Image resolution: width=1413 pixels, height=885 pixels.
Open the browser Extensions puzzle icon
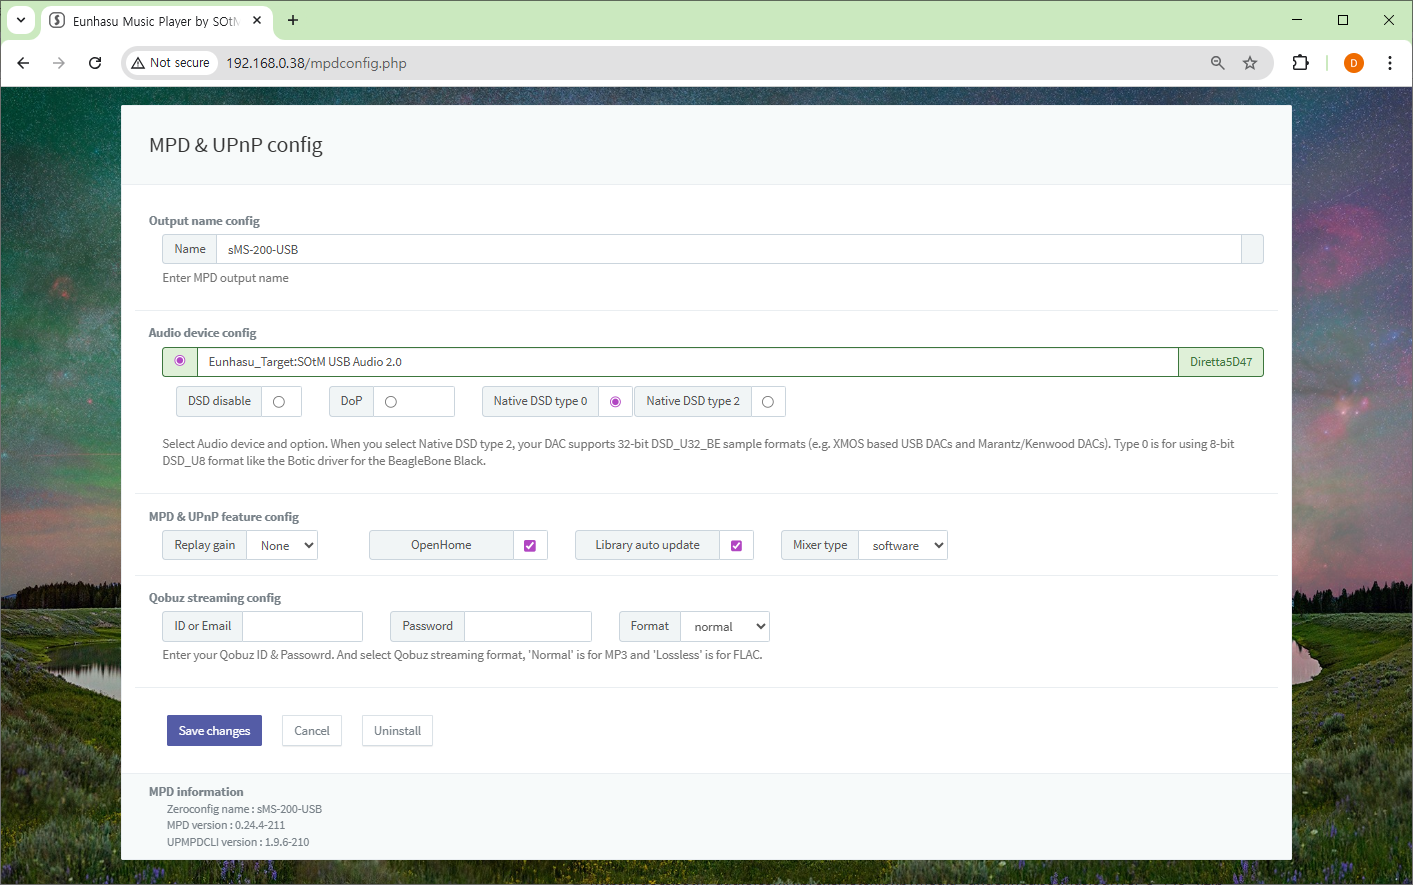coord(1300,63)
